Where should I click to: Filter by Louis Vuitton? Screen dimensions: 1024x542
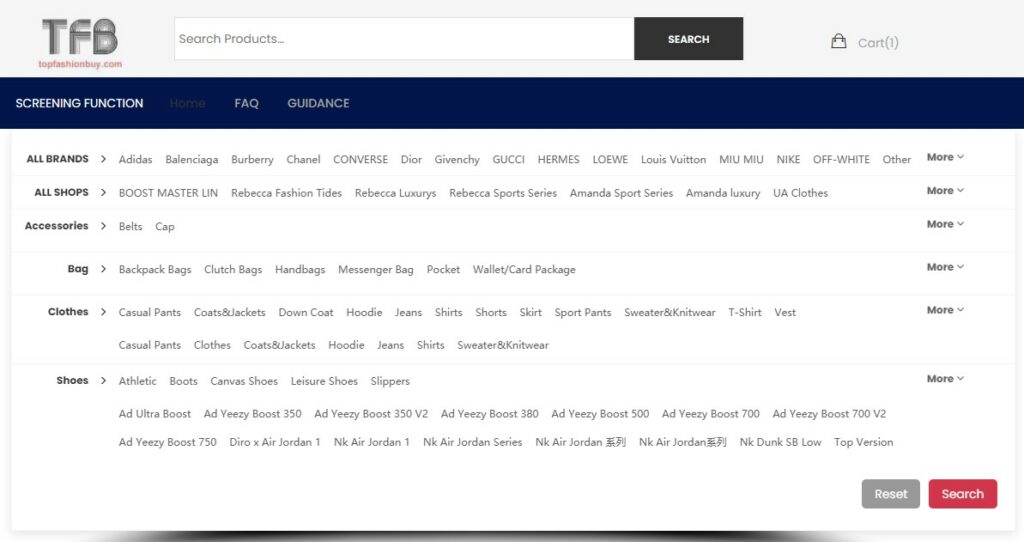point(673,159)
